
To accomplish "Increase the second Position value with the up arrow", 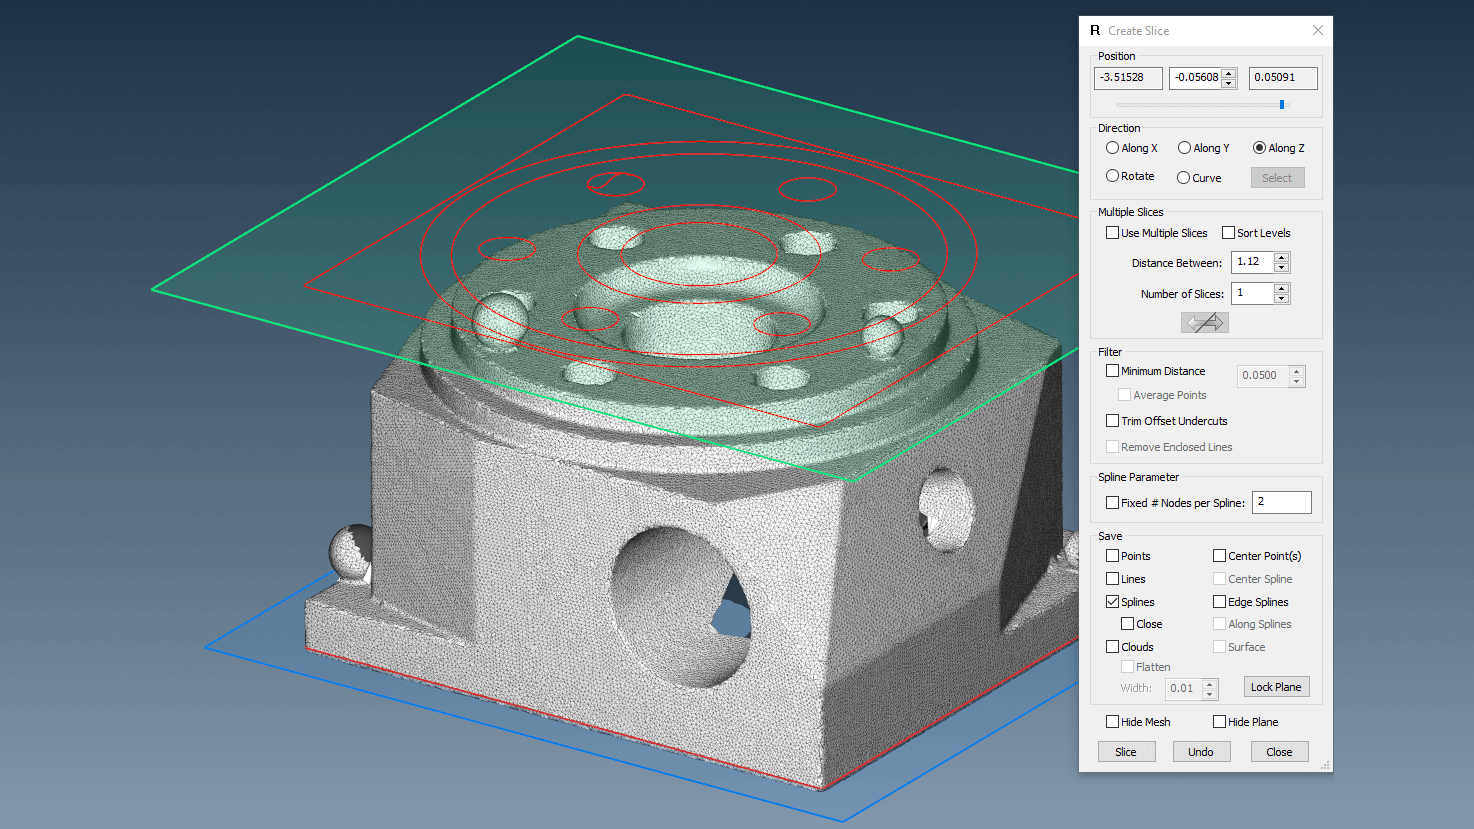I will [1229, 73].
